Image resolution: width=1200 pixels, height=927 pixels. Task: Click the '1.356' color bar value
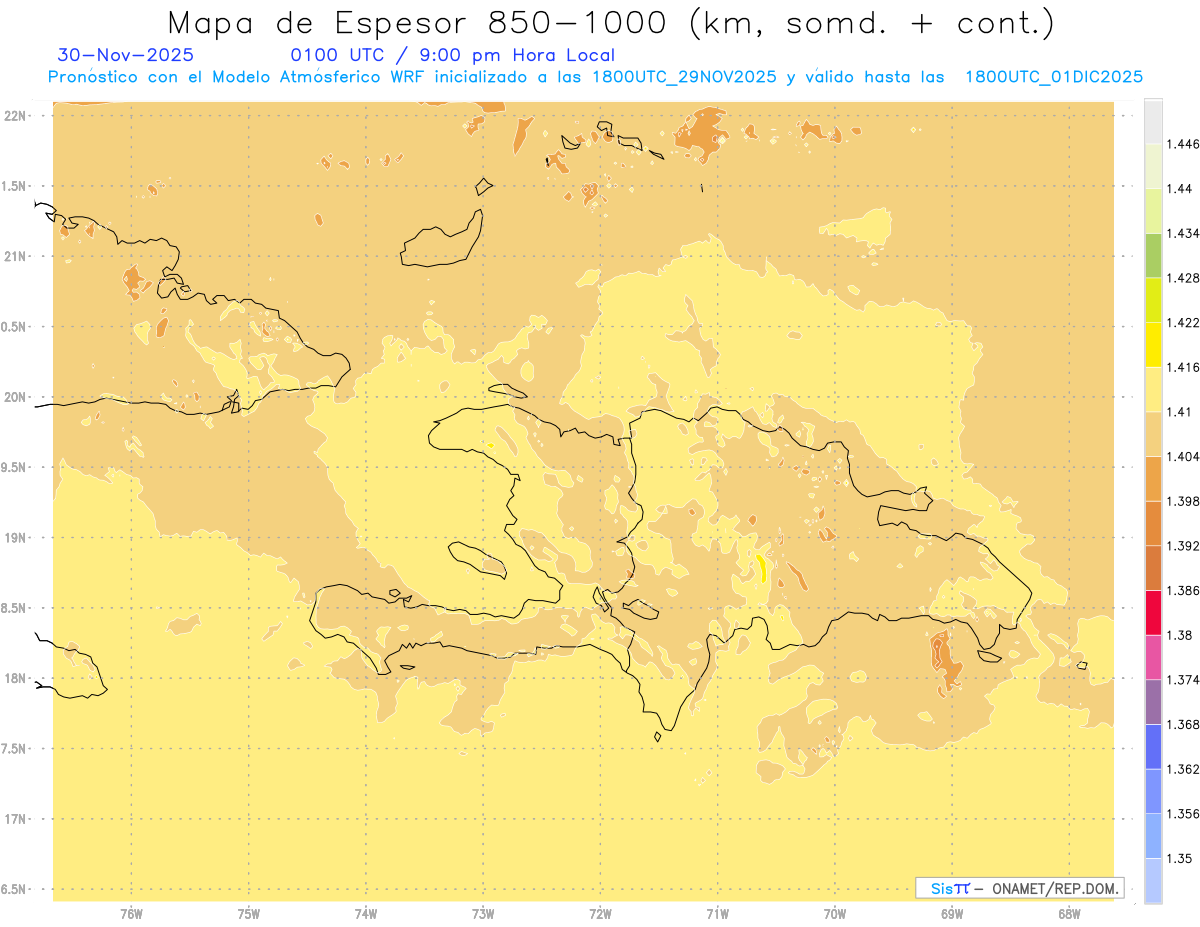point(1183,813)
